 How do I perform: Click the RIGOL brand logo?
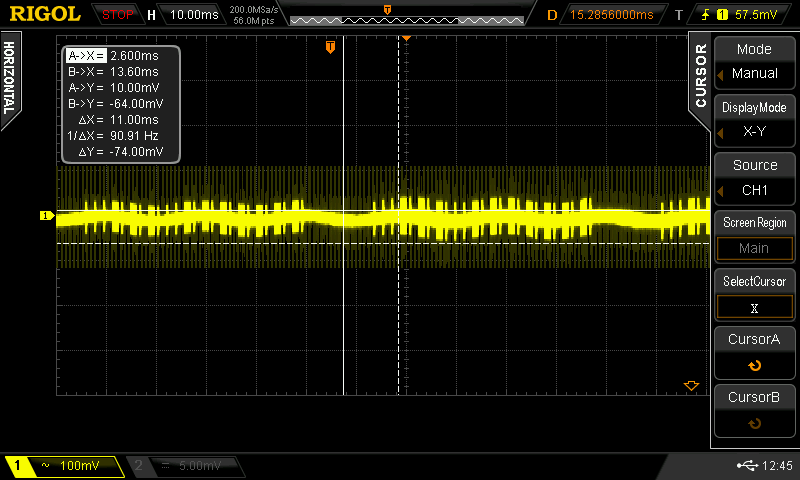coord(45,14)
